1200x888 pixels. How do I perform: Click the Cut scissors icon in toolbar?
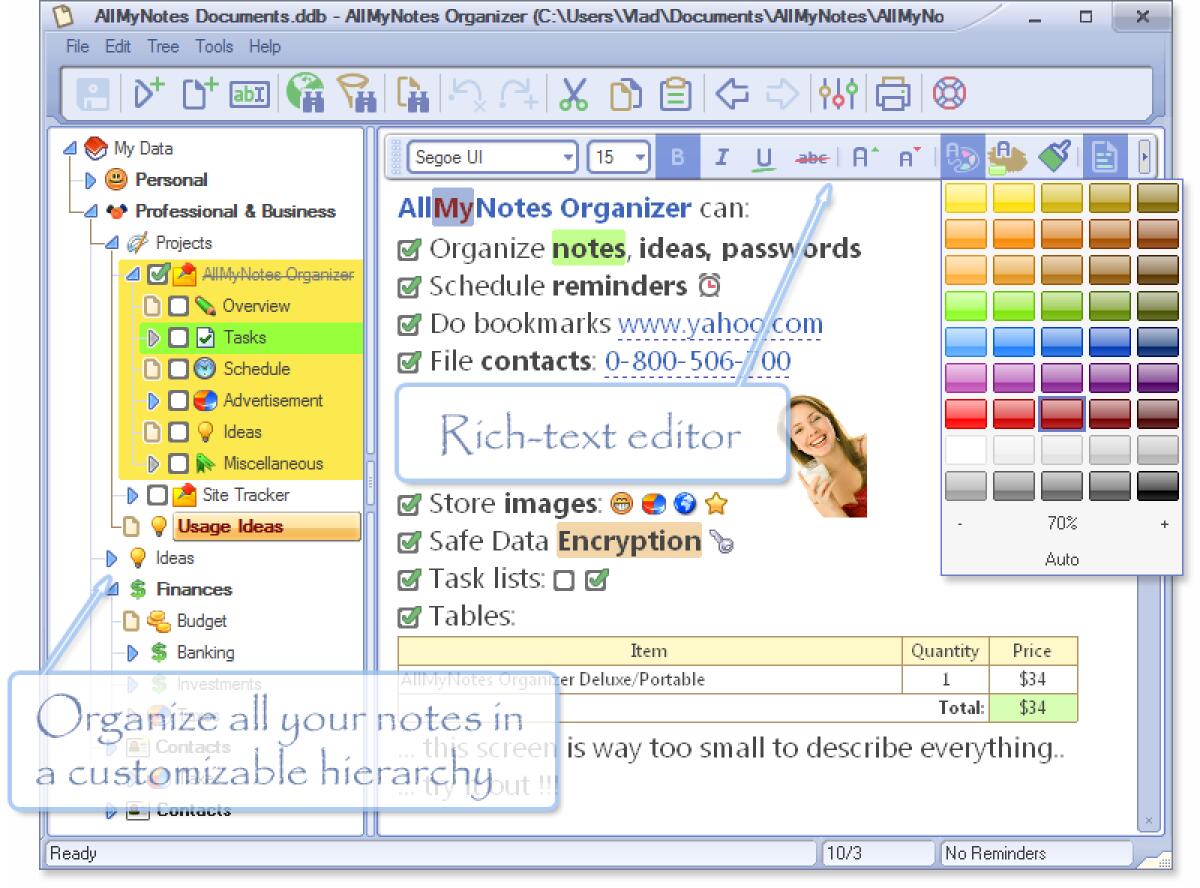point(573,94)
